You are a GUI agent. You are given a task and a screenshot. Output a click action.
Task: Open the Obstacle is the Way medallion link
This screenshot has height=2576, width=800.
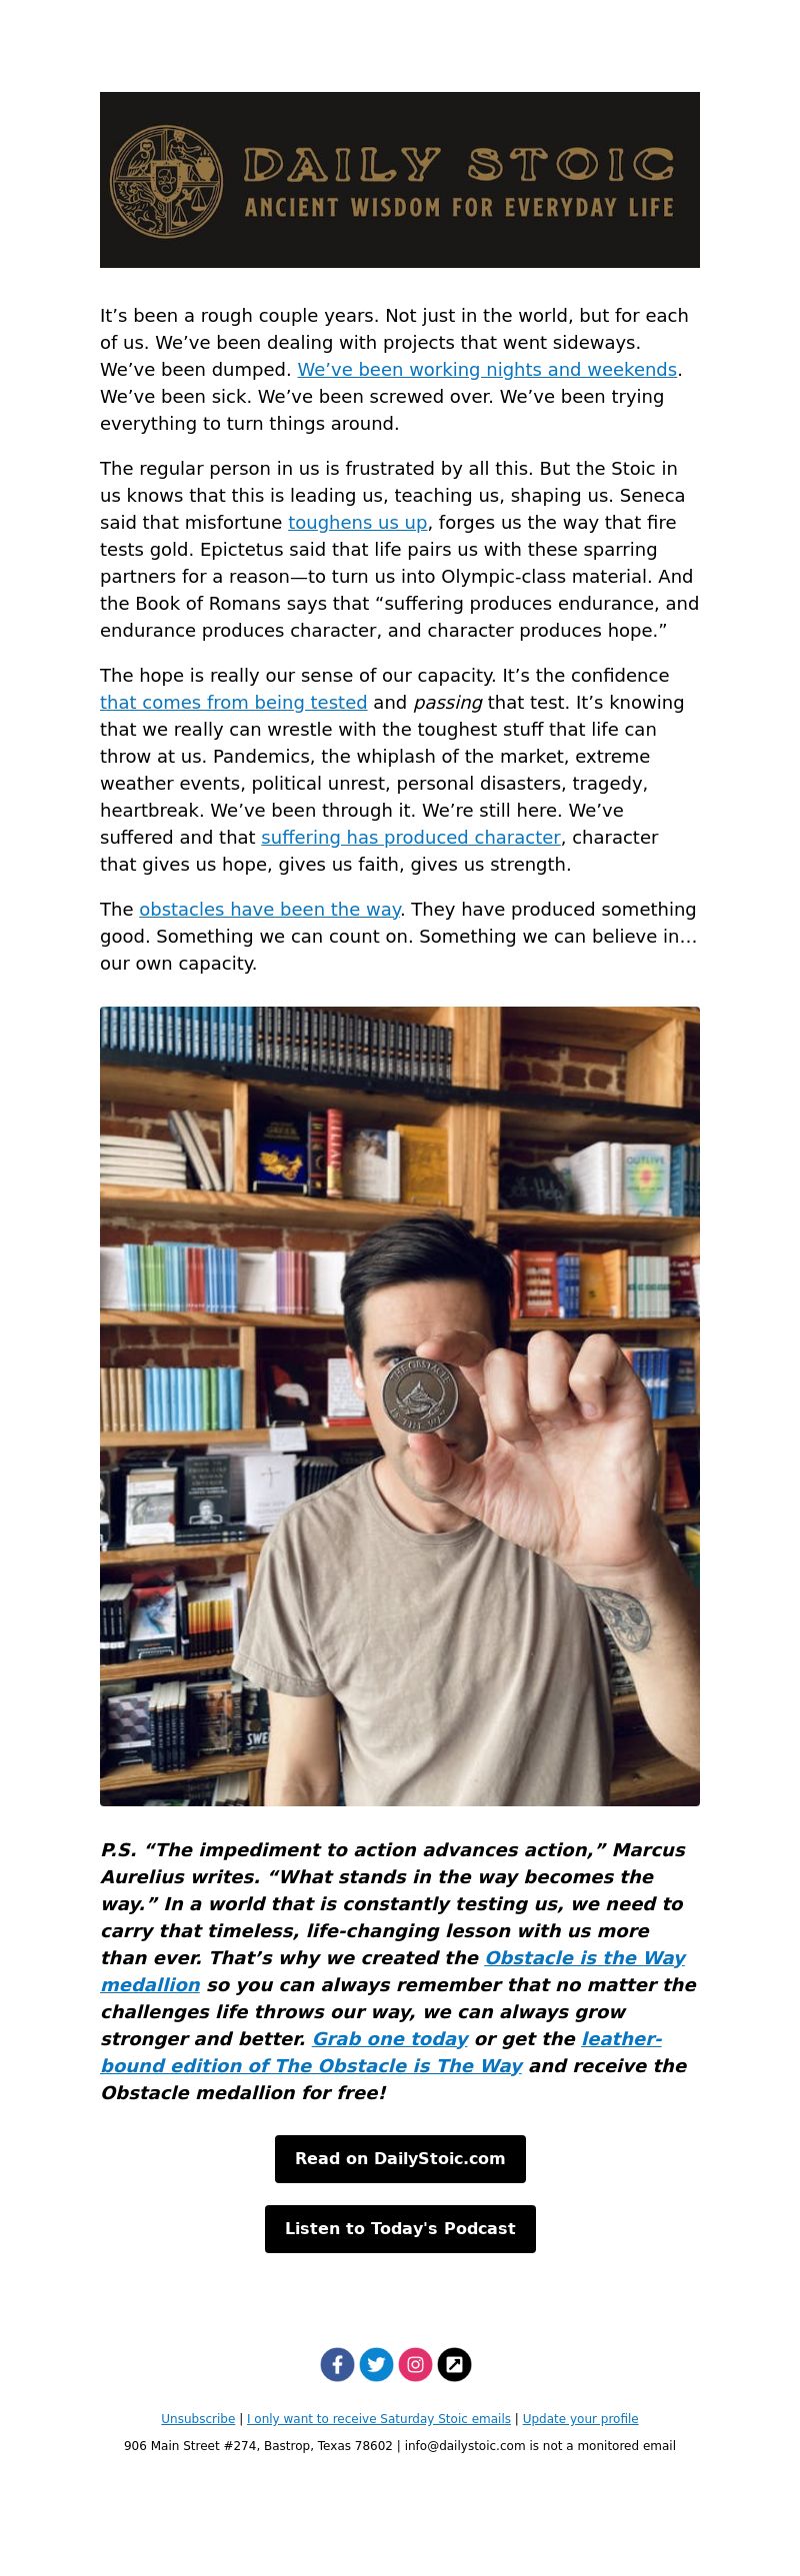(585, 1958)
